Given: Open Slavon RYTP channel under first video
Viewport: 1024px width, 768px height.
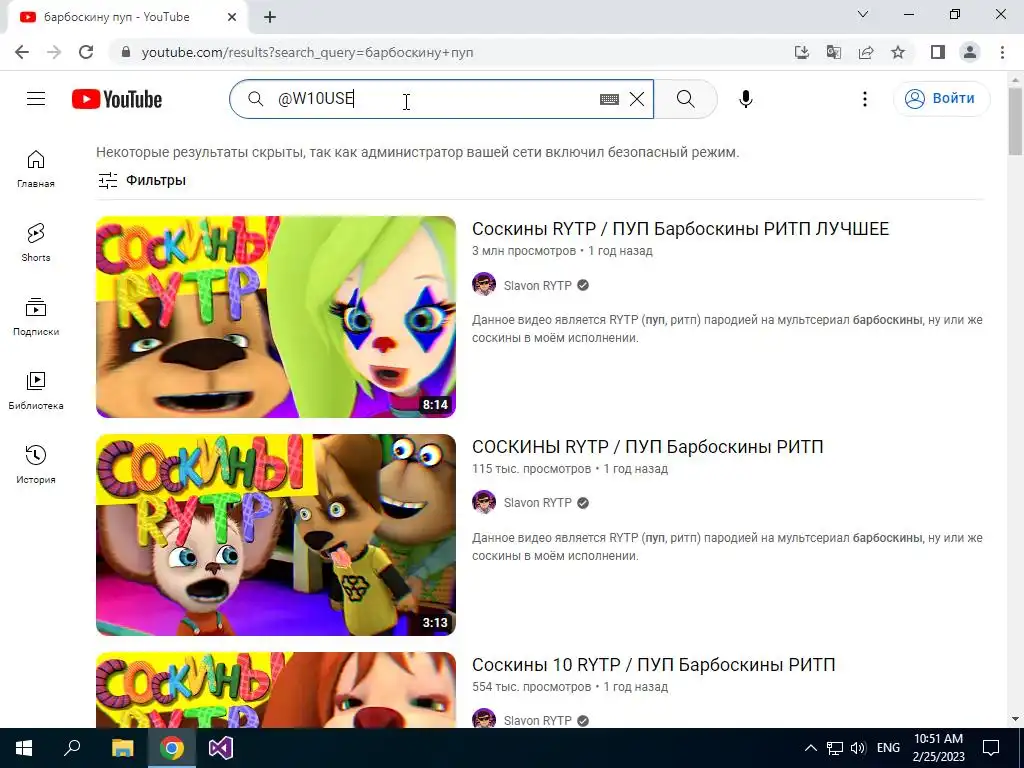Looking at the screenshot, I should 537,285.
